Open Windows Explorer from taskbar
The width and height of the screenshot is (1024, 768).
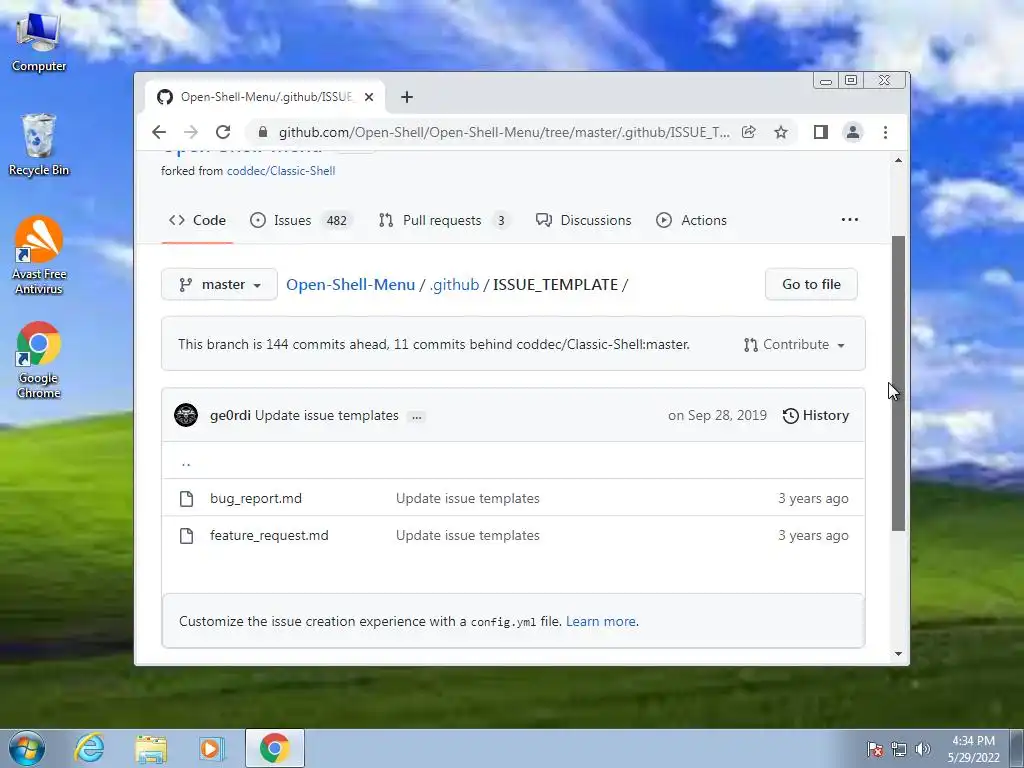151,748
